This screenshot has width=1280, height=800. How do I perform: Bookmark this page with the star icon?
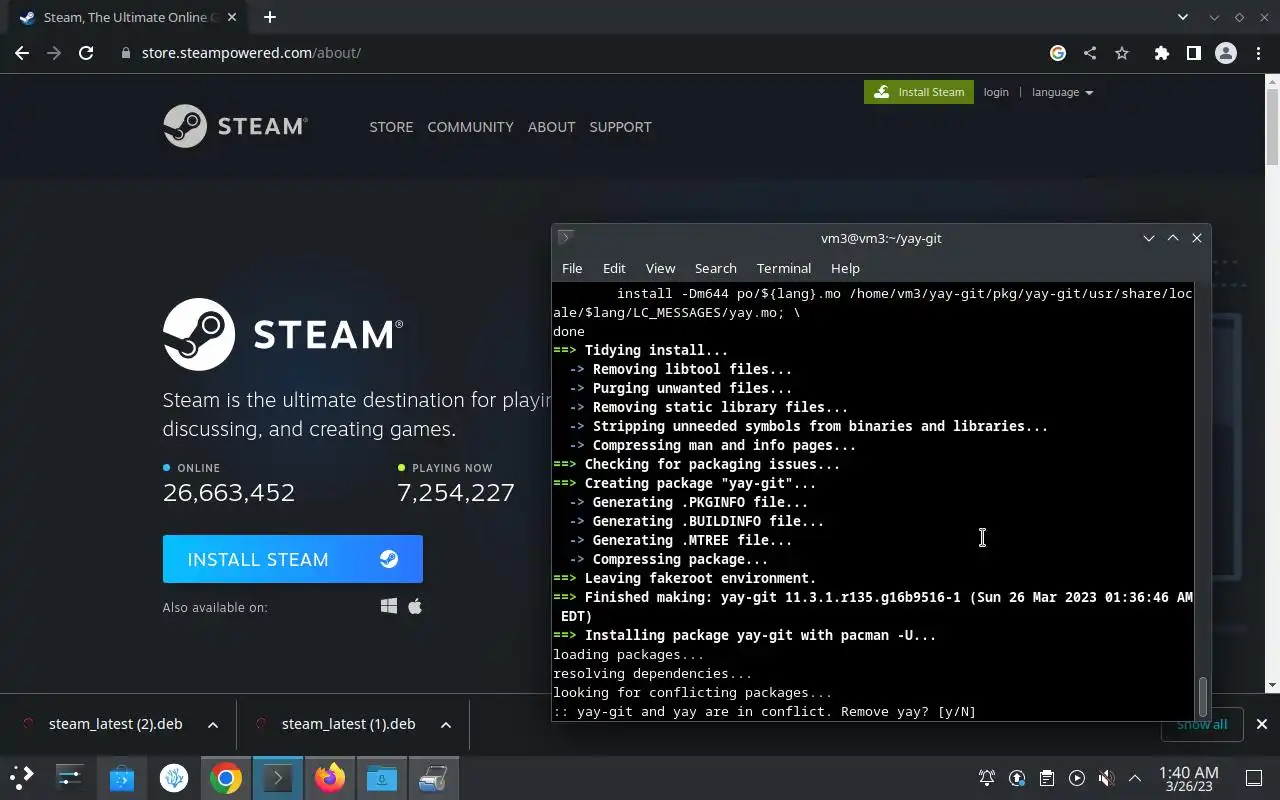[x=1122, y=53]
